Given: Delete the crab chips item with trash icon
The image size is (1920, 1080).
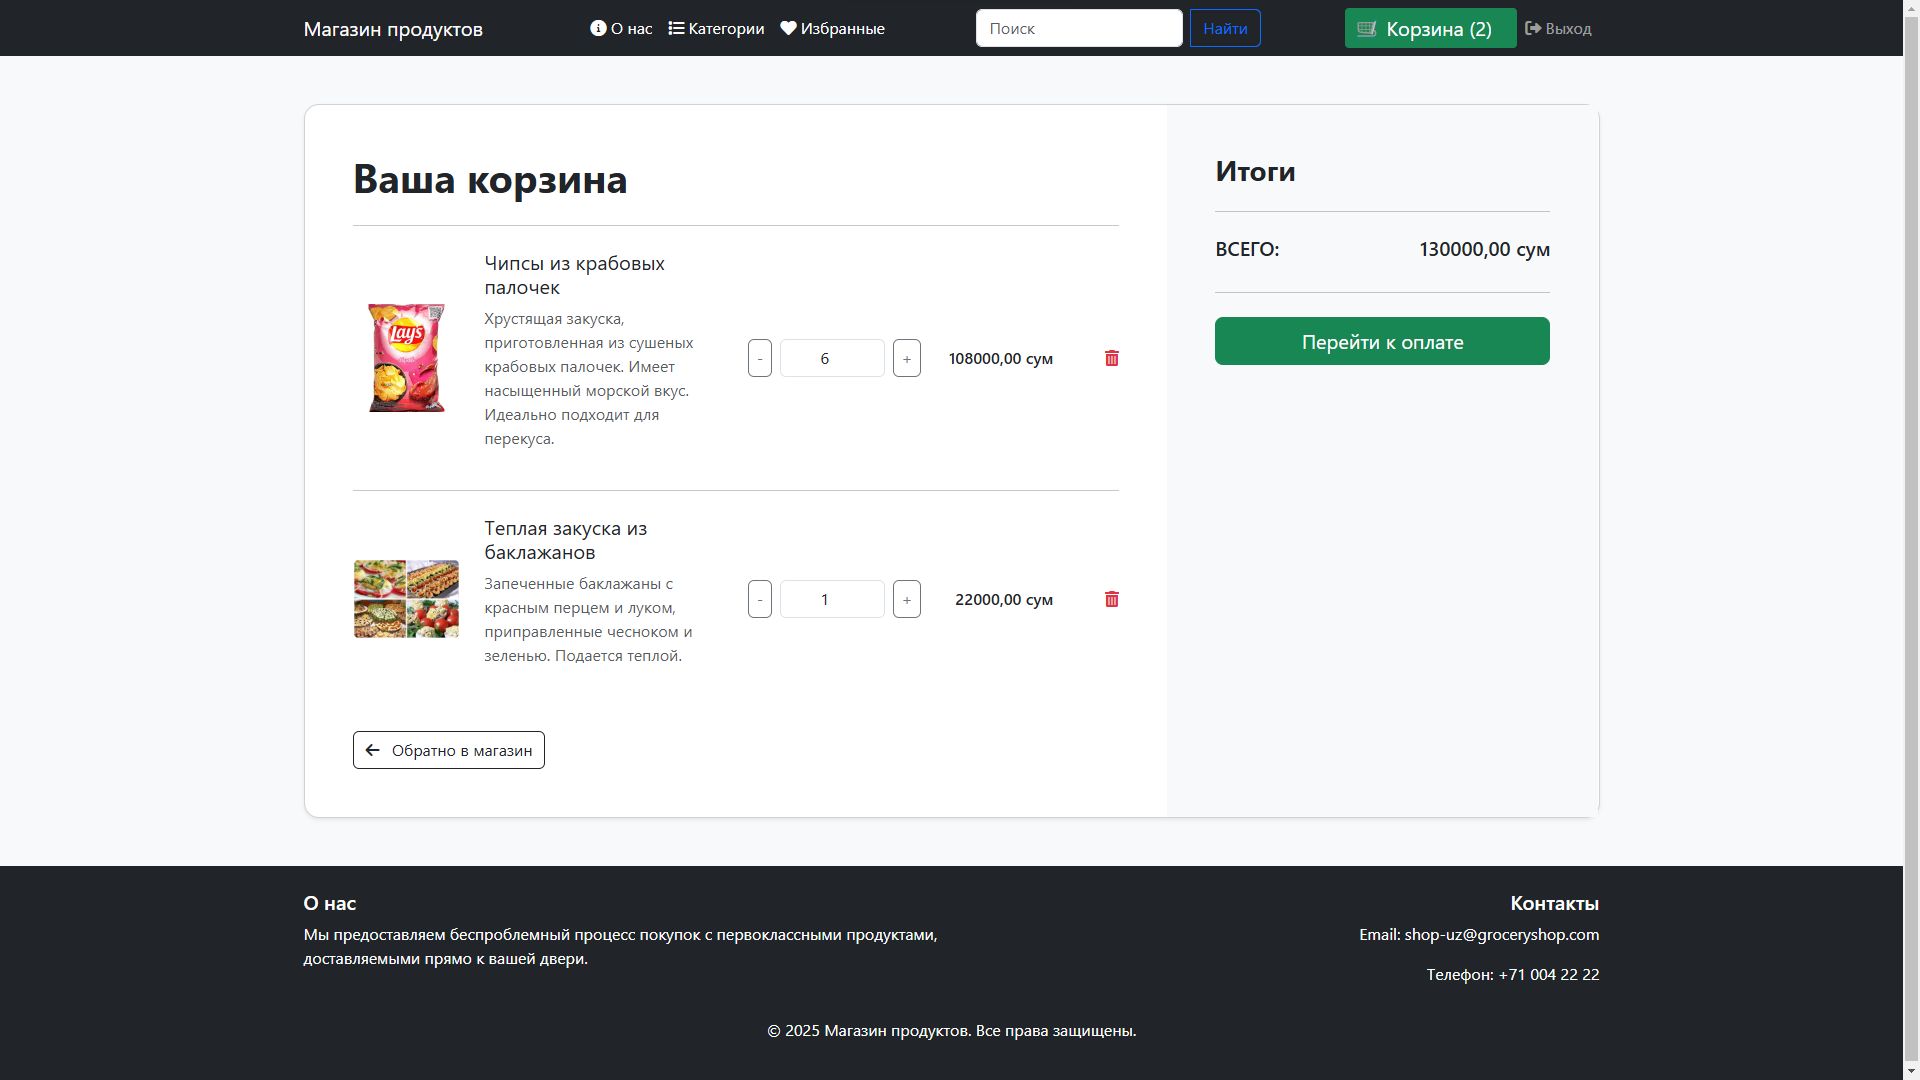Looking at the screenshot, I should [x=1111, y=358].
